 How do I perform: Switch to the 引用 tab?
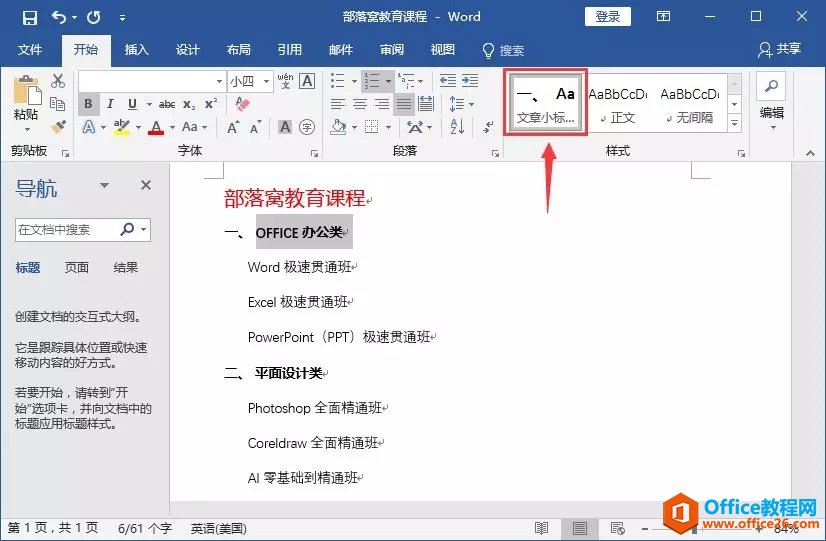pos(290,50)
